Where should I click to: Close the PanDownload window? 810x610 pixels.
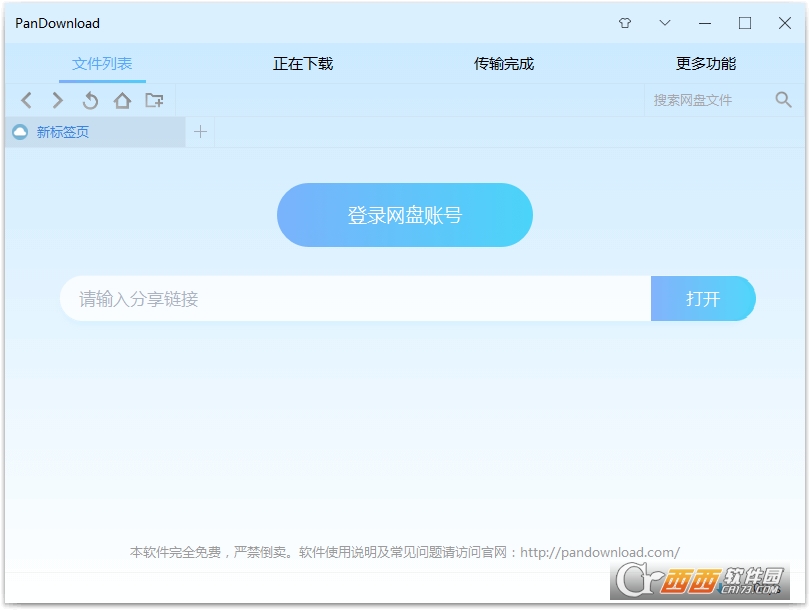pos(784,23)
